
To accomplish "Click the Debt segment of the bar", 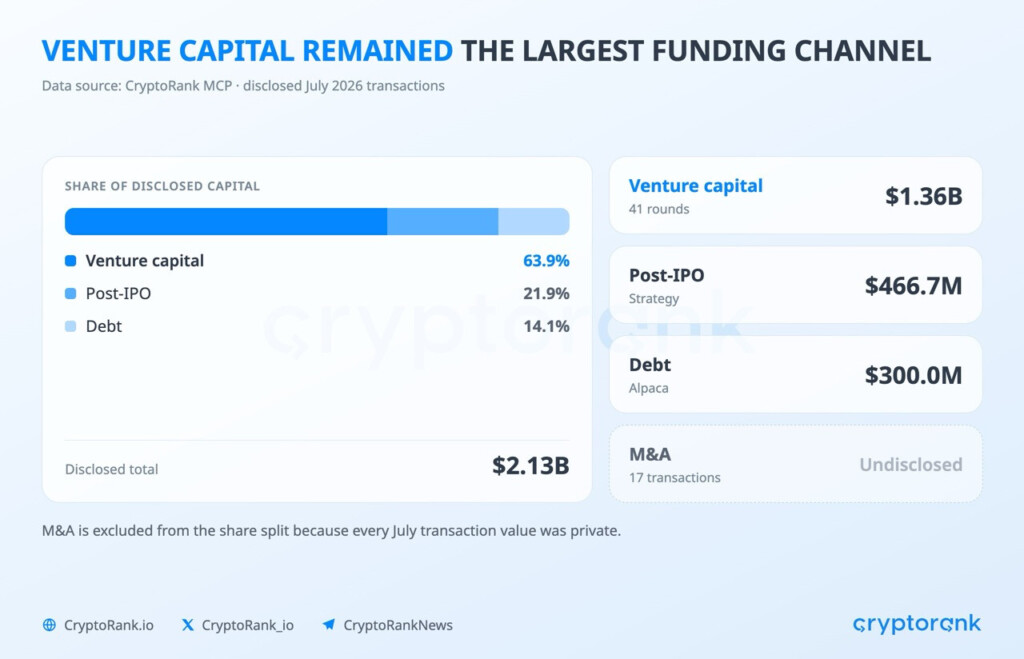I will (x=534, y=221).
